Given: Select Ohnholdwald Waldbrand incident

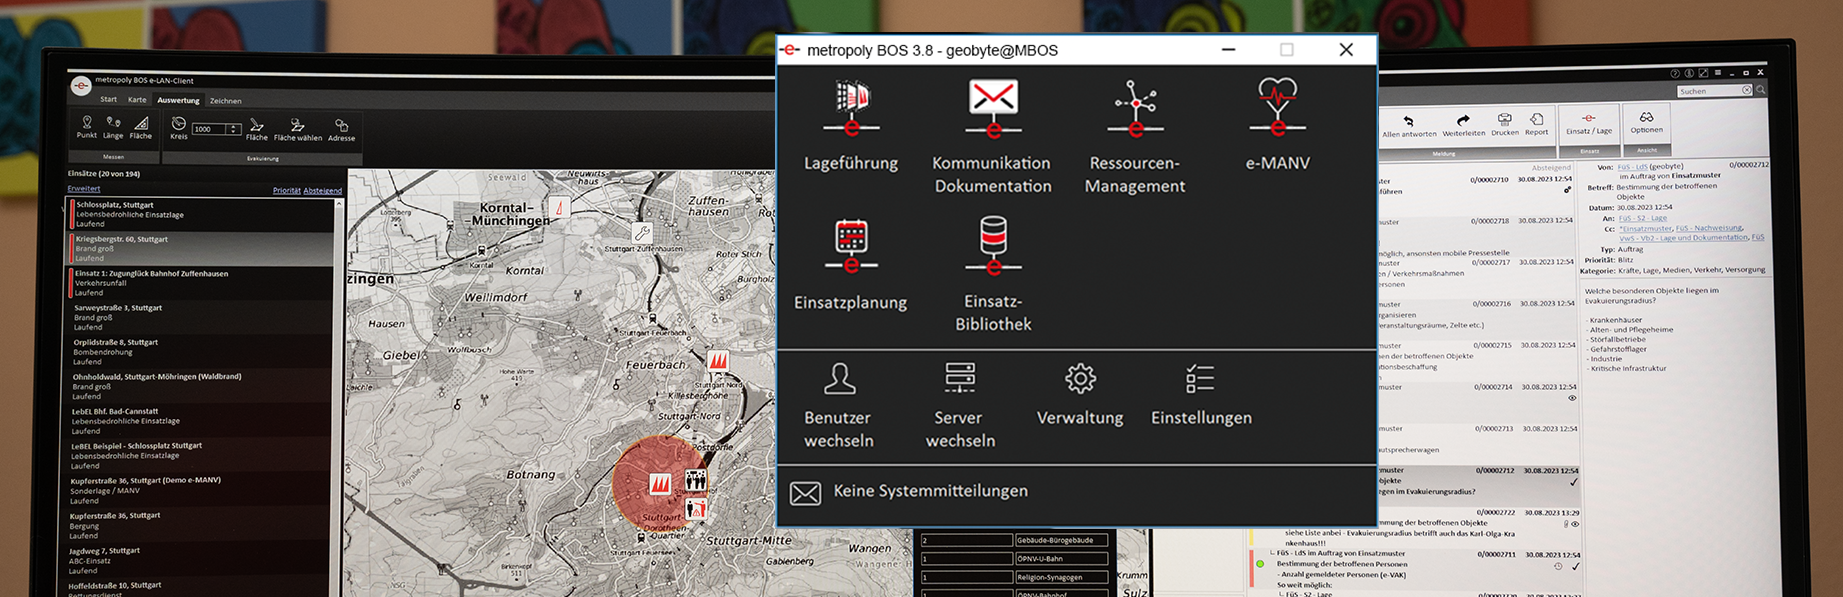Looking at the screenshot, I should (201, 386).
